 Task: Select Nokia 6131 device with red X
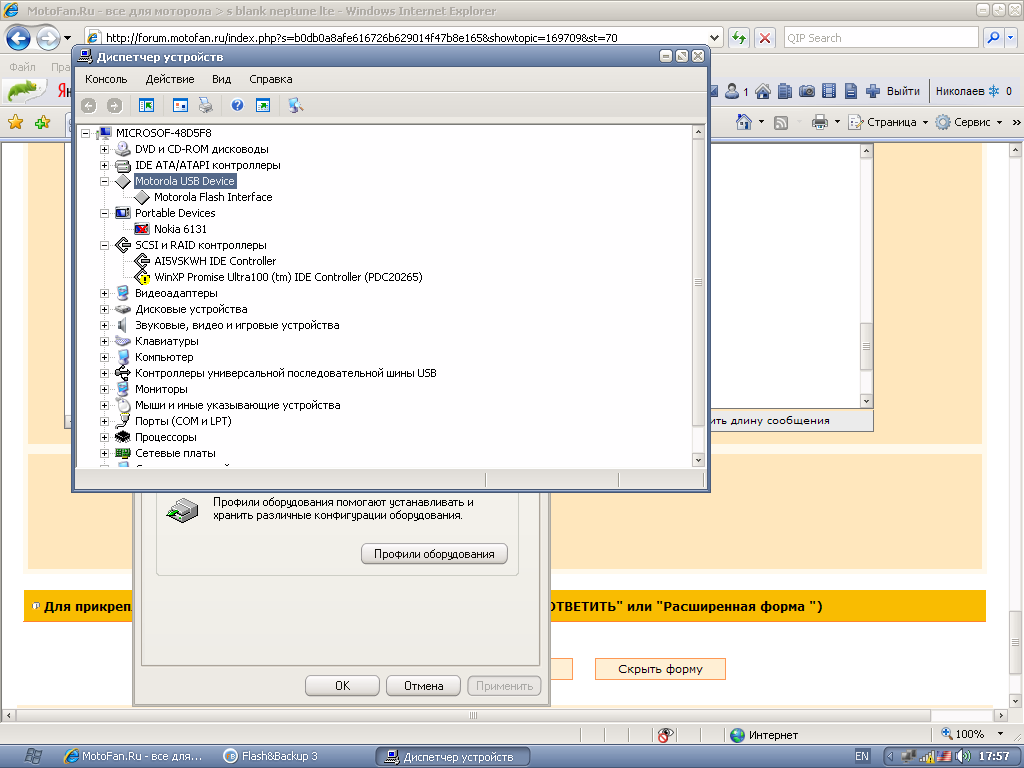coord(180,229)
